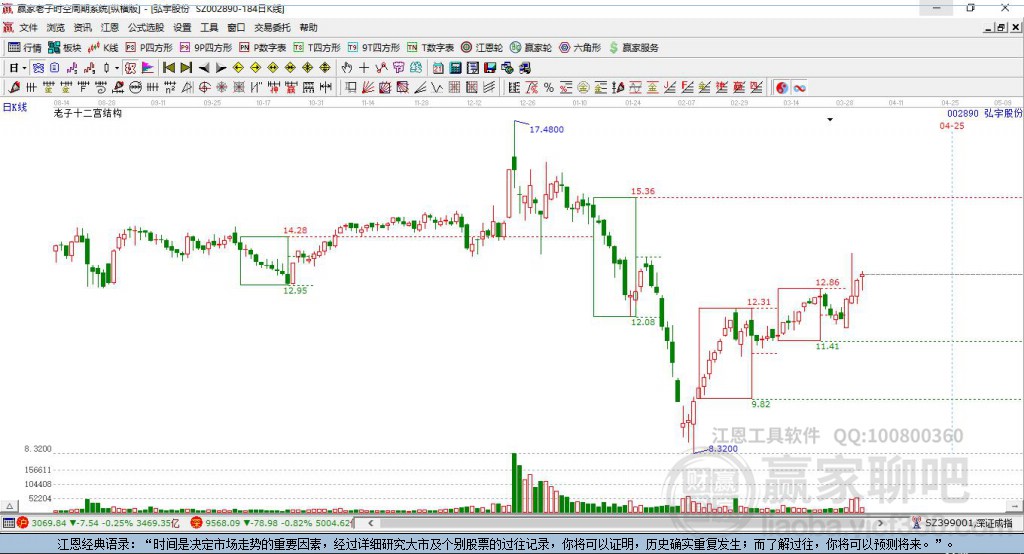Select the rectangle frame tool
The image size is (1024, 554).
pos(351,88)
